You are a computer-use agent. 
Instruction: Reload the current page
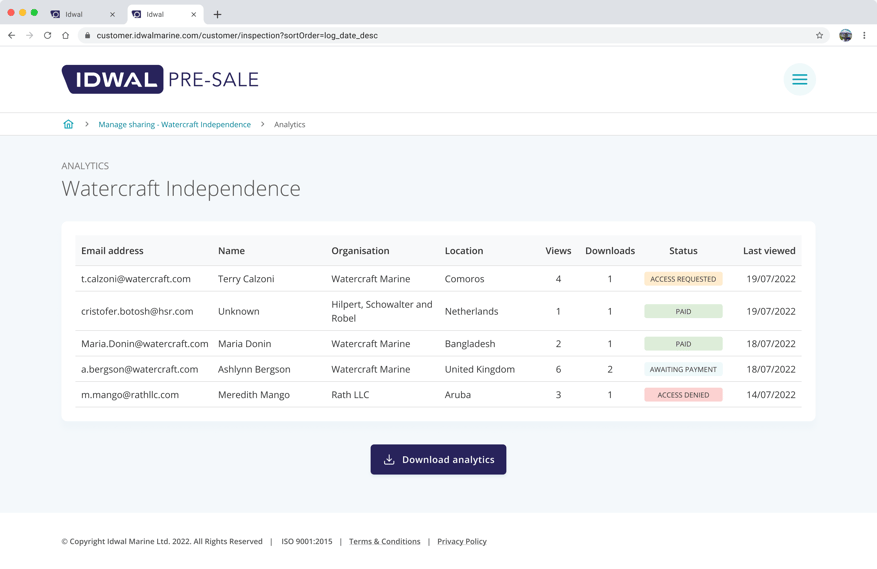tap(48, 35)
